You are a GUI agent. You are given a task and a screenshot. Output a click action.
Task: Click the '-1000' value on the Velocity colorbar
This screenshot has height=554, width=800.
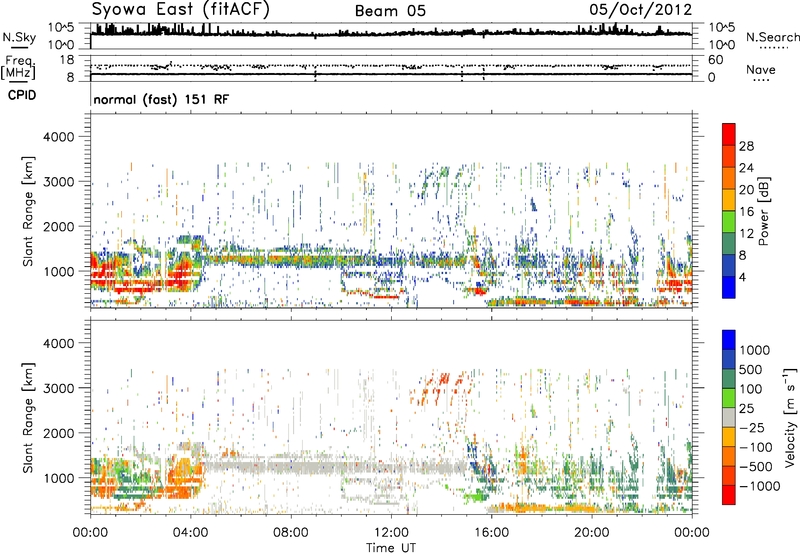[x=760, y=486]
